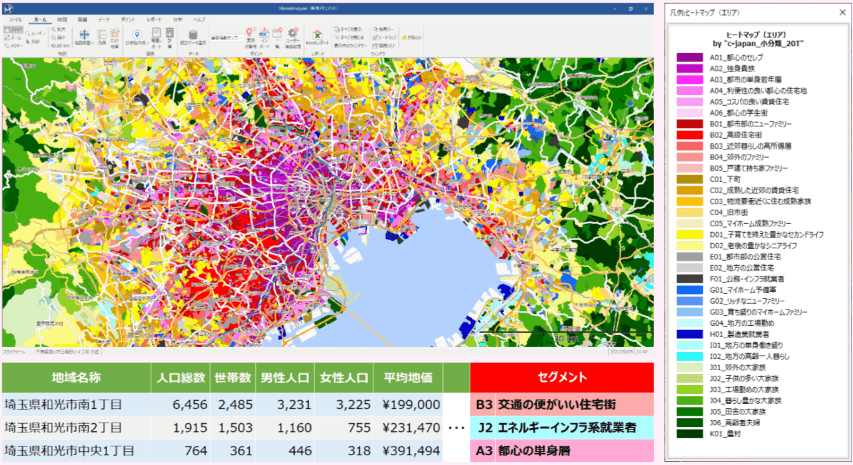Click the Excelレポート icon
This screenshot has height=465, width=853.
pos(317,37)
